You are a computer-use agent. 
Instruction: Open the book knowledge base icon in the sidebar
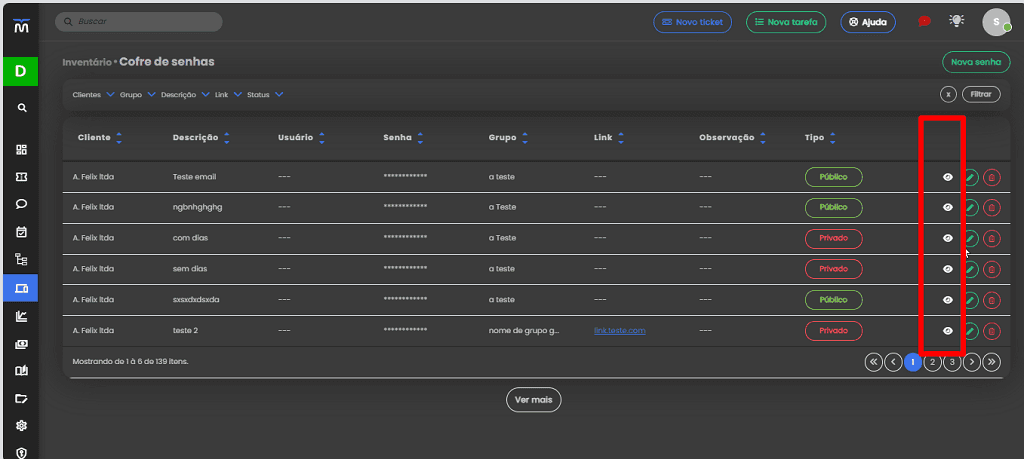(x=22, y=371)
